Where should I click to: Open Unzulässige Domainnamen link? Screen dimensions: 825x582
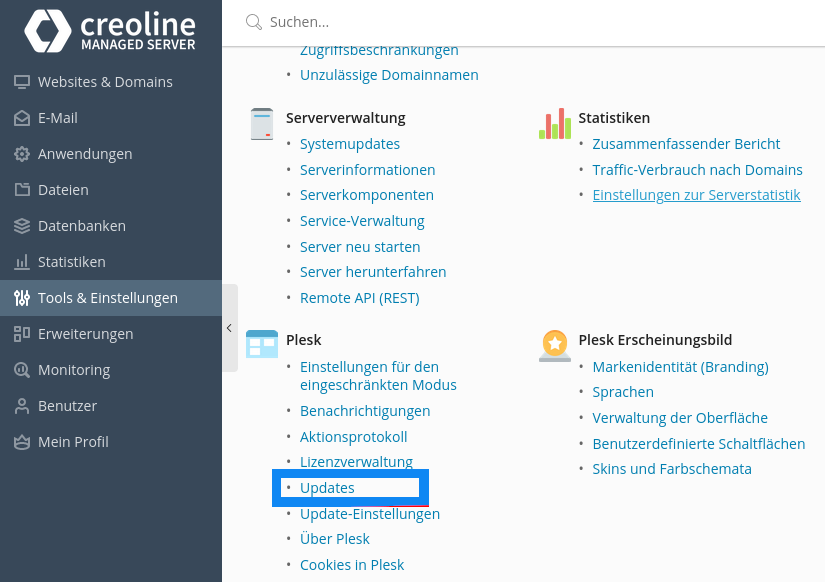tap(389, 75)
